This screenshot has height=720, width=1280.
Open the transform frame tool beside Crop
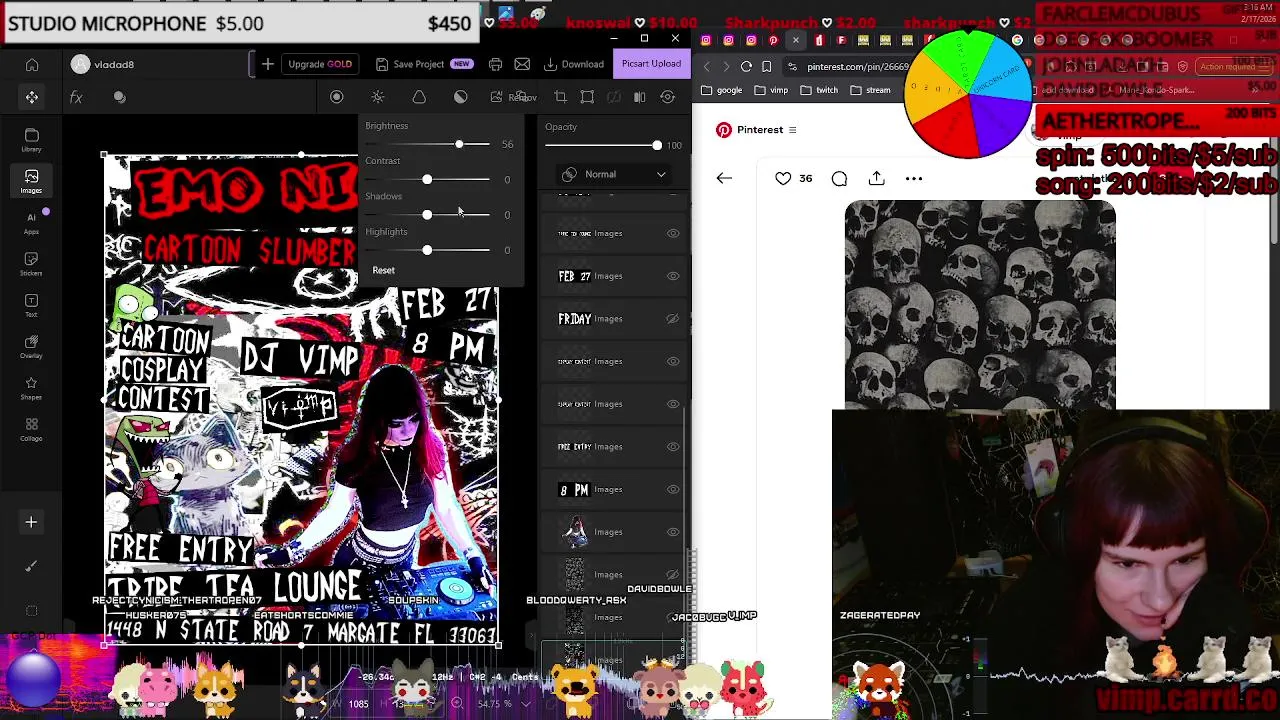pyautogui.click(x=587, y=97)
